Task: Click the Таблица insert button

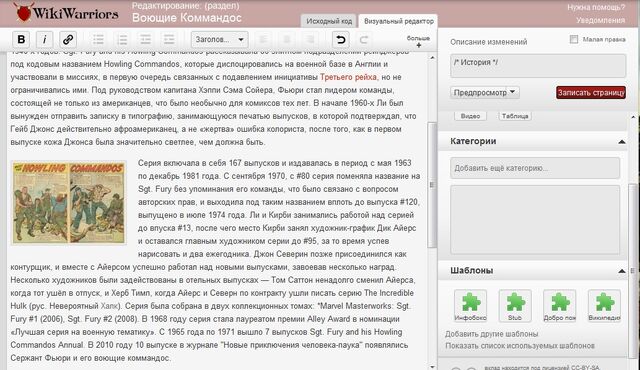Action: point(515,116)
